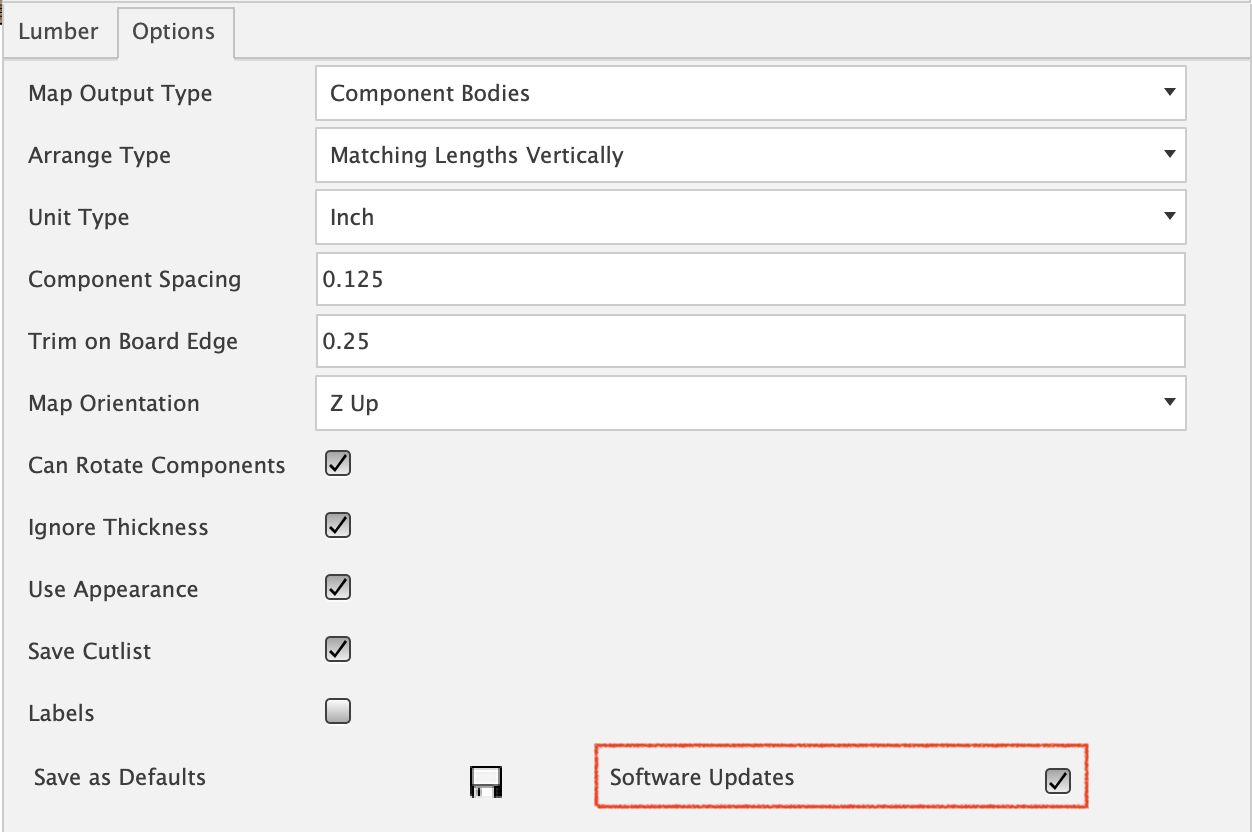The image size is (1252, 832).
Task: Click the Map Orientation label
Action: (113, 404)
